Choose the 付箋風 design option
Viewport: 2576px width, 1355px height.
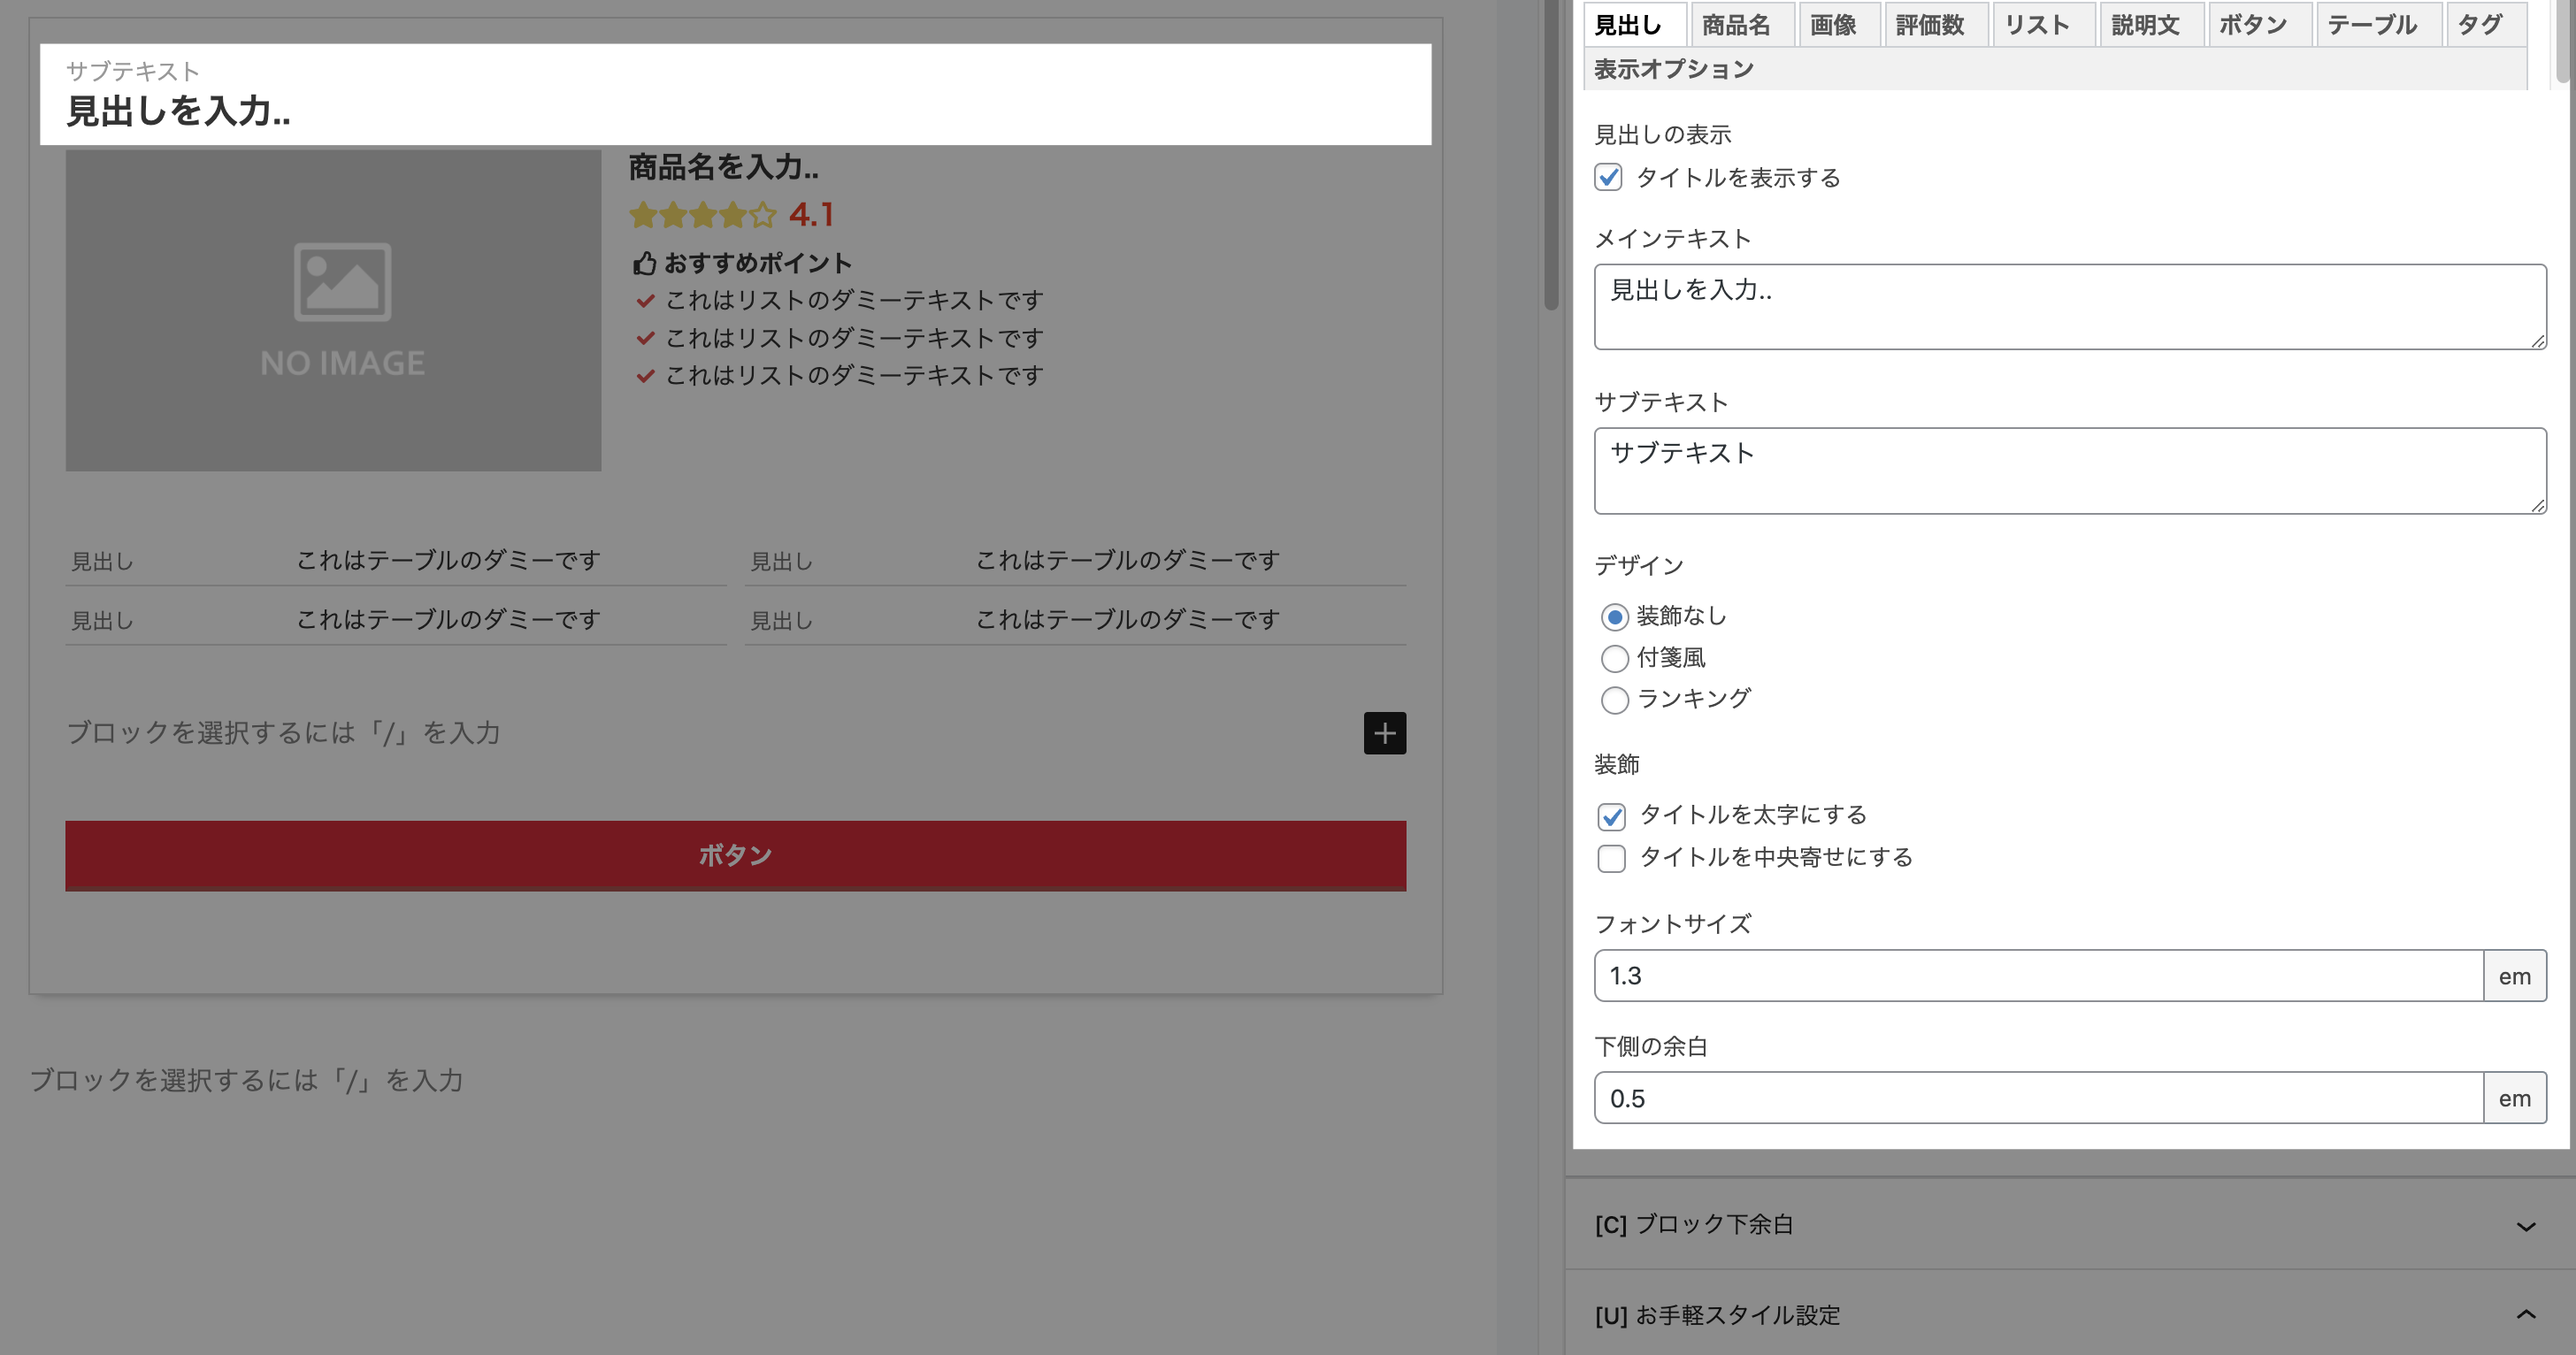pos(1614,658)
